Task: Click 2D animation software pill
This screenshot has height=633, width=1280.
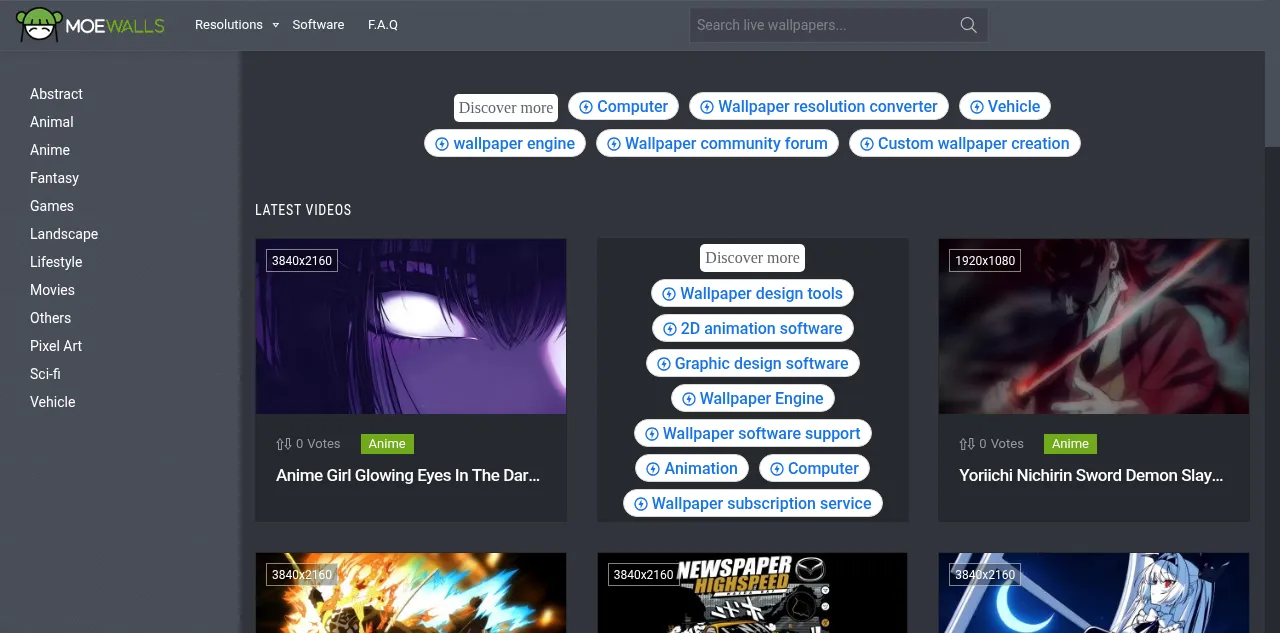Action: [752, 328]
